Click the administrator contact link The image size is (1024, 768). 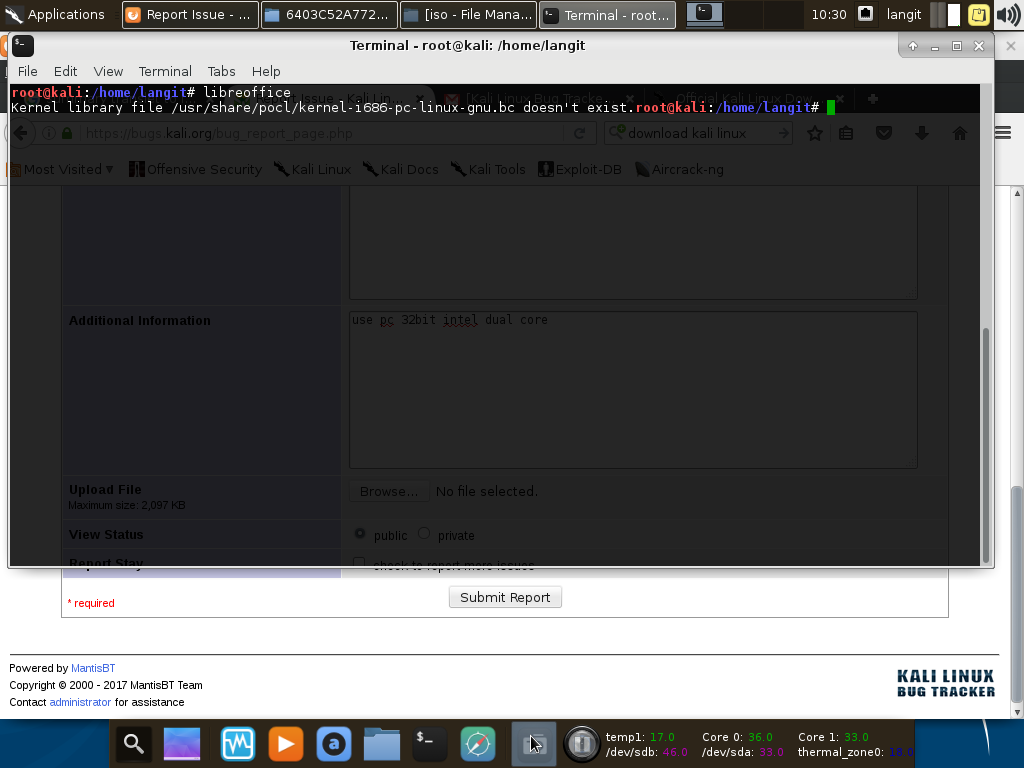point(80,702)
